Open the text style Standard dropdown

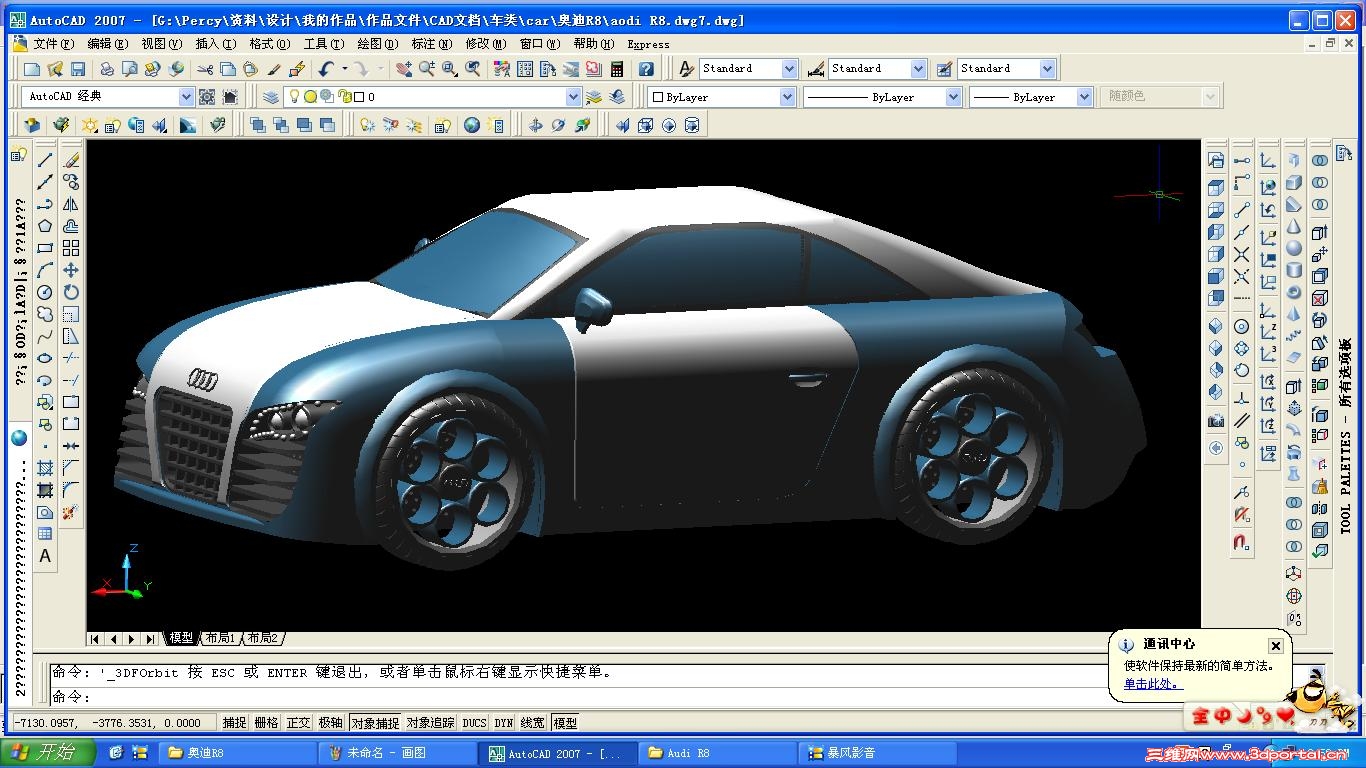pos(790,69)
